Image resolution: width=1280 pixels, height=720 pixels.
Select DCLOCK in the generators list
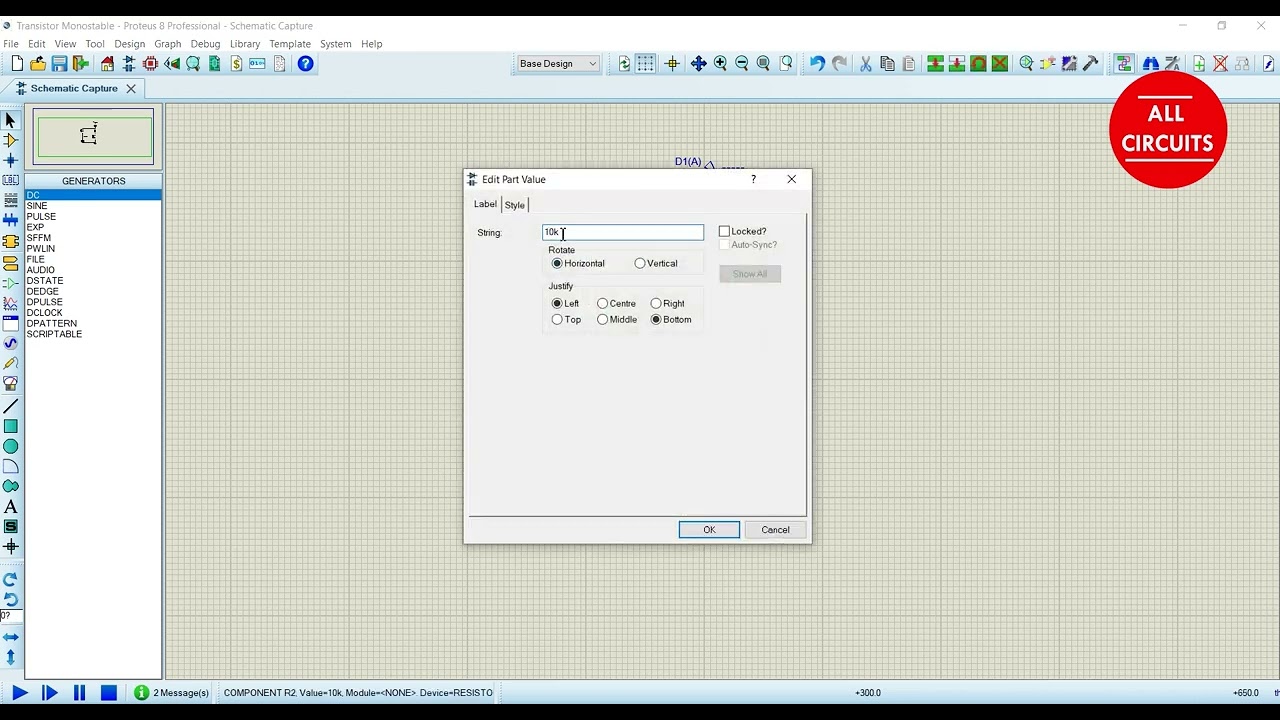coord(44,313)
